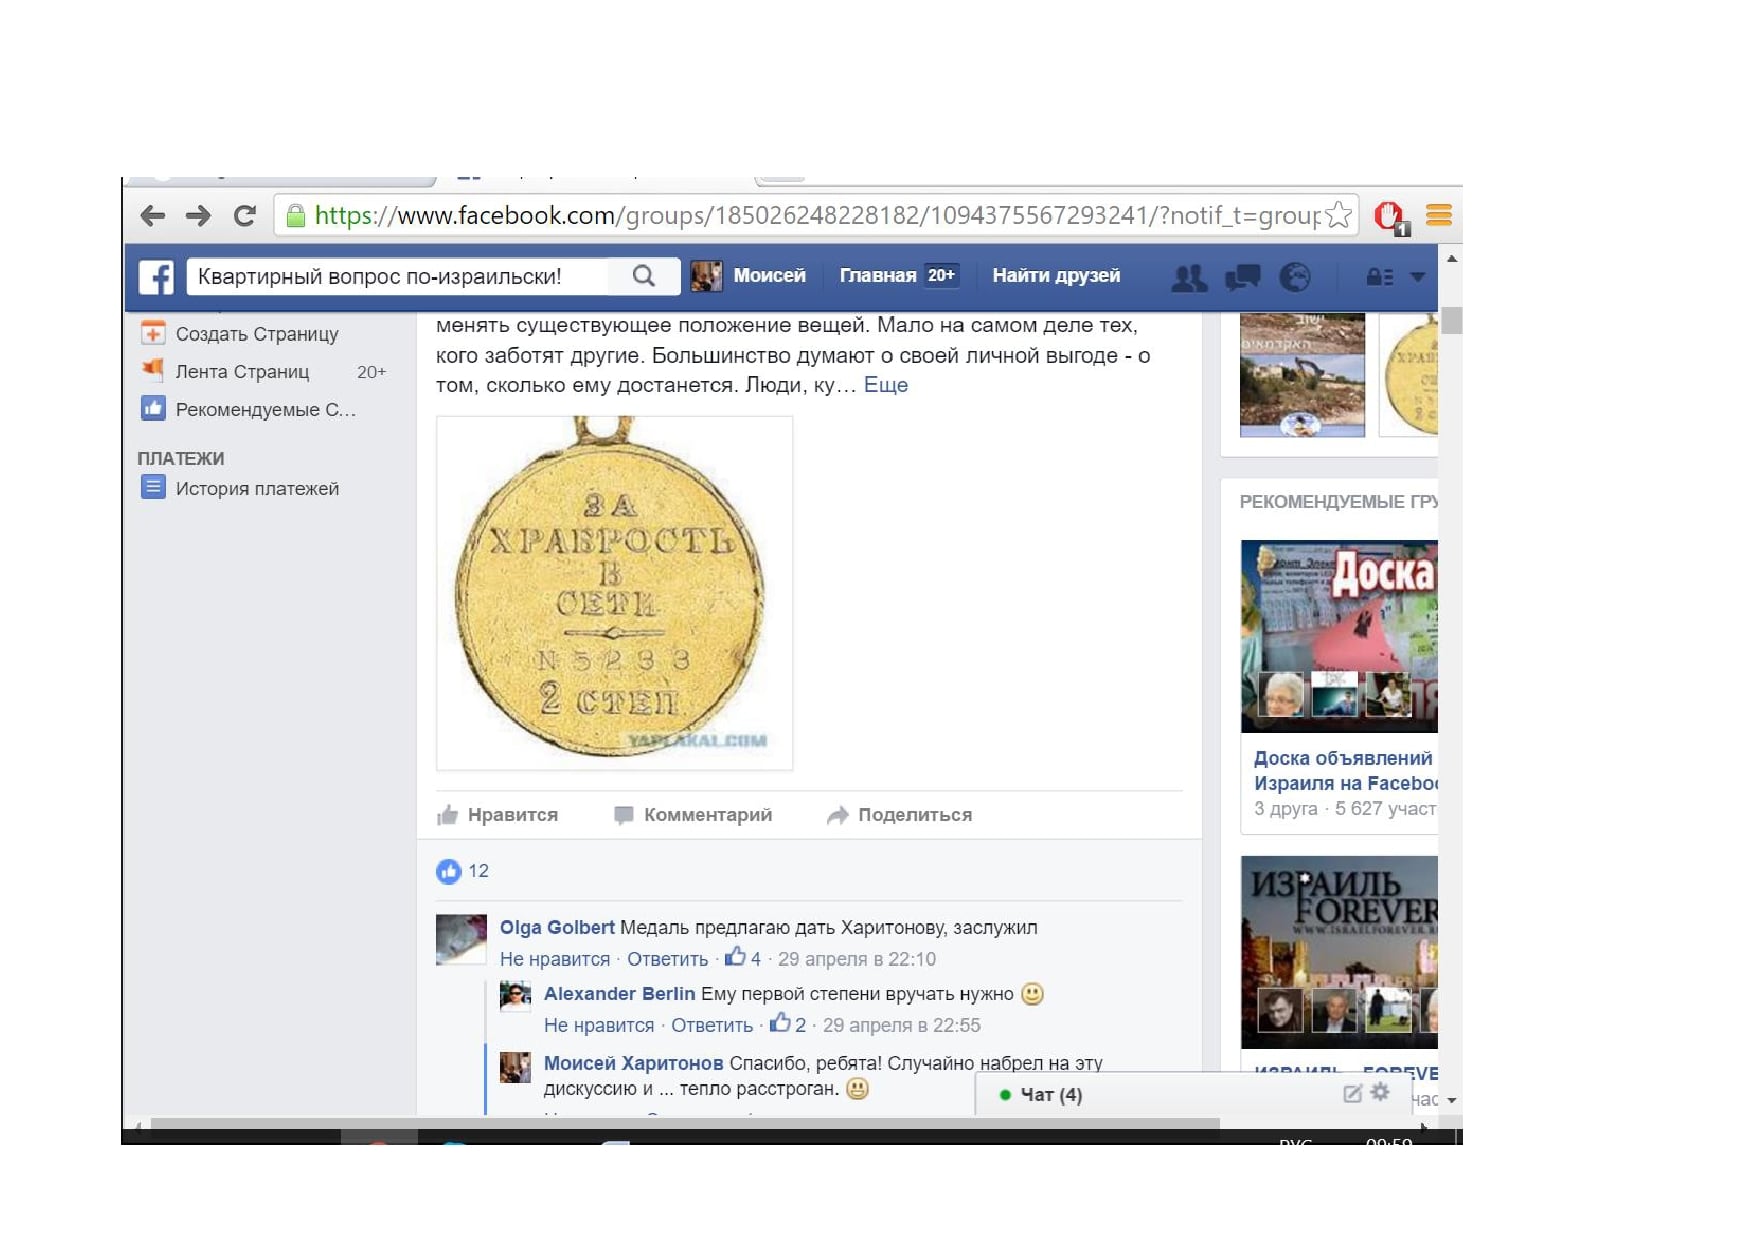Go back with the browser back arrow

coord(153,215)
